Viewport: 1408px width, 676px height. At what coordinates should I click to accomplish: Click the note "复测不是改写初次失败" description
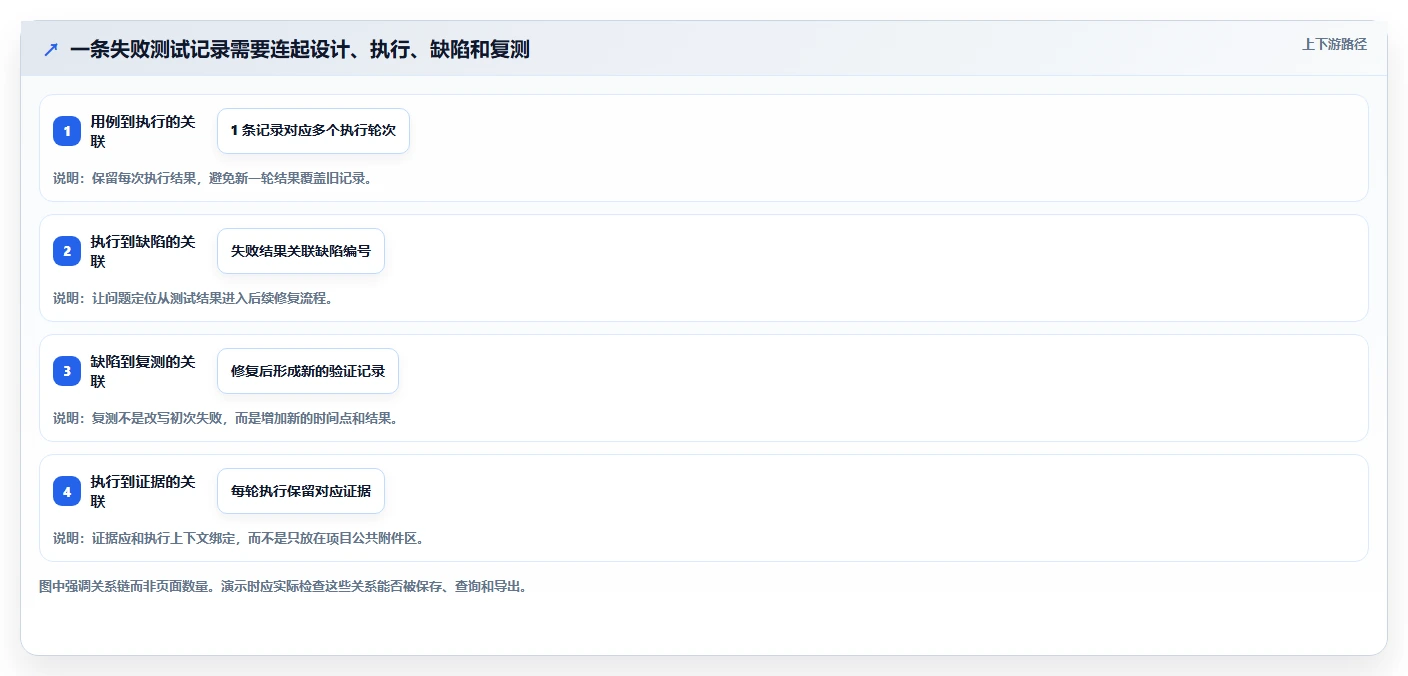tap(226, 418)
